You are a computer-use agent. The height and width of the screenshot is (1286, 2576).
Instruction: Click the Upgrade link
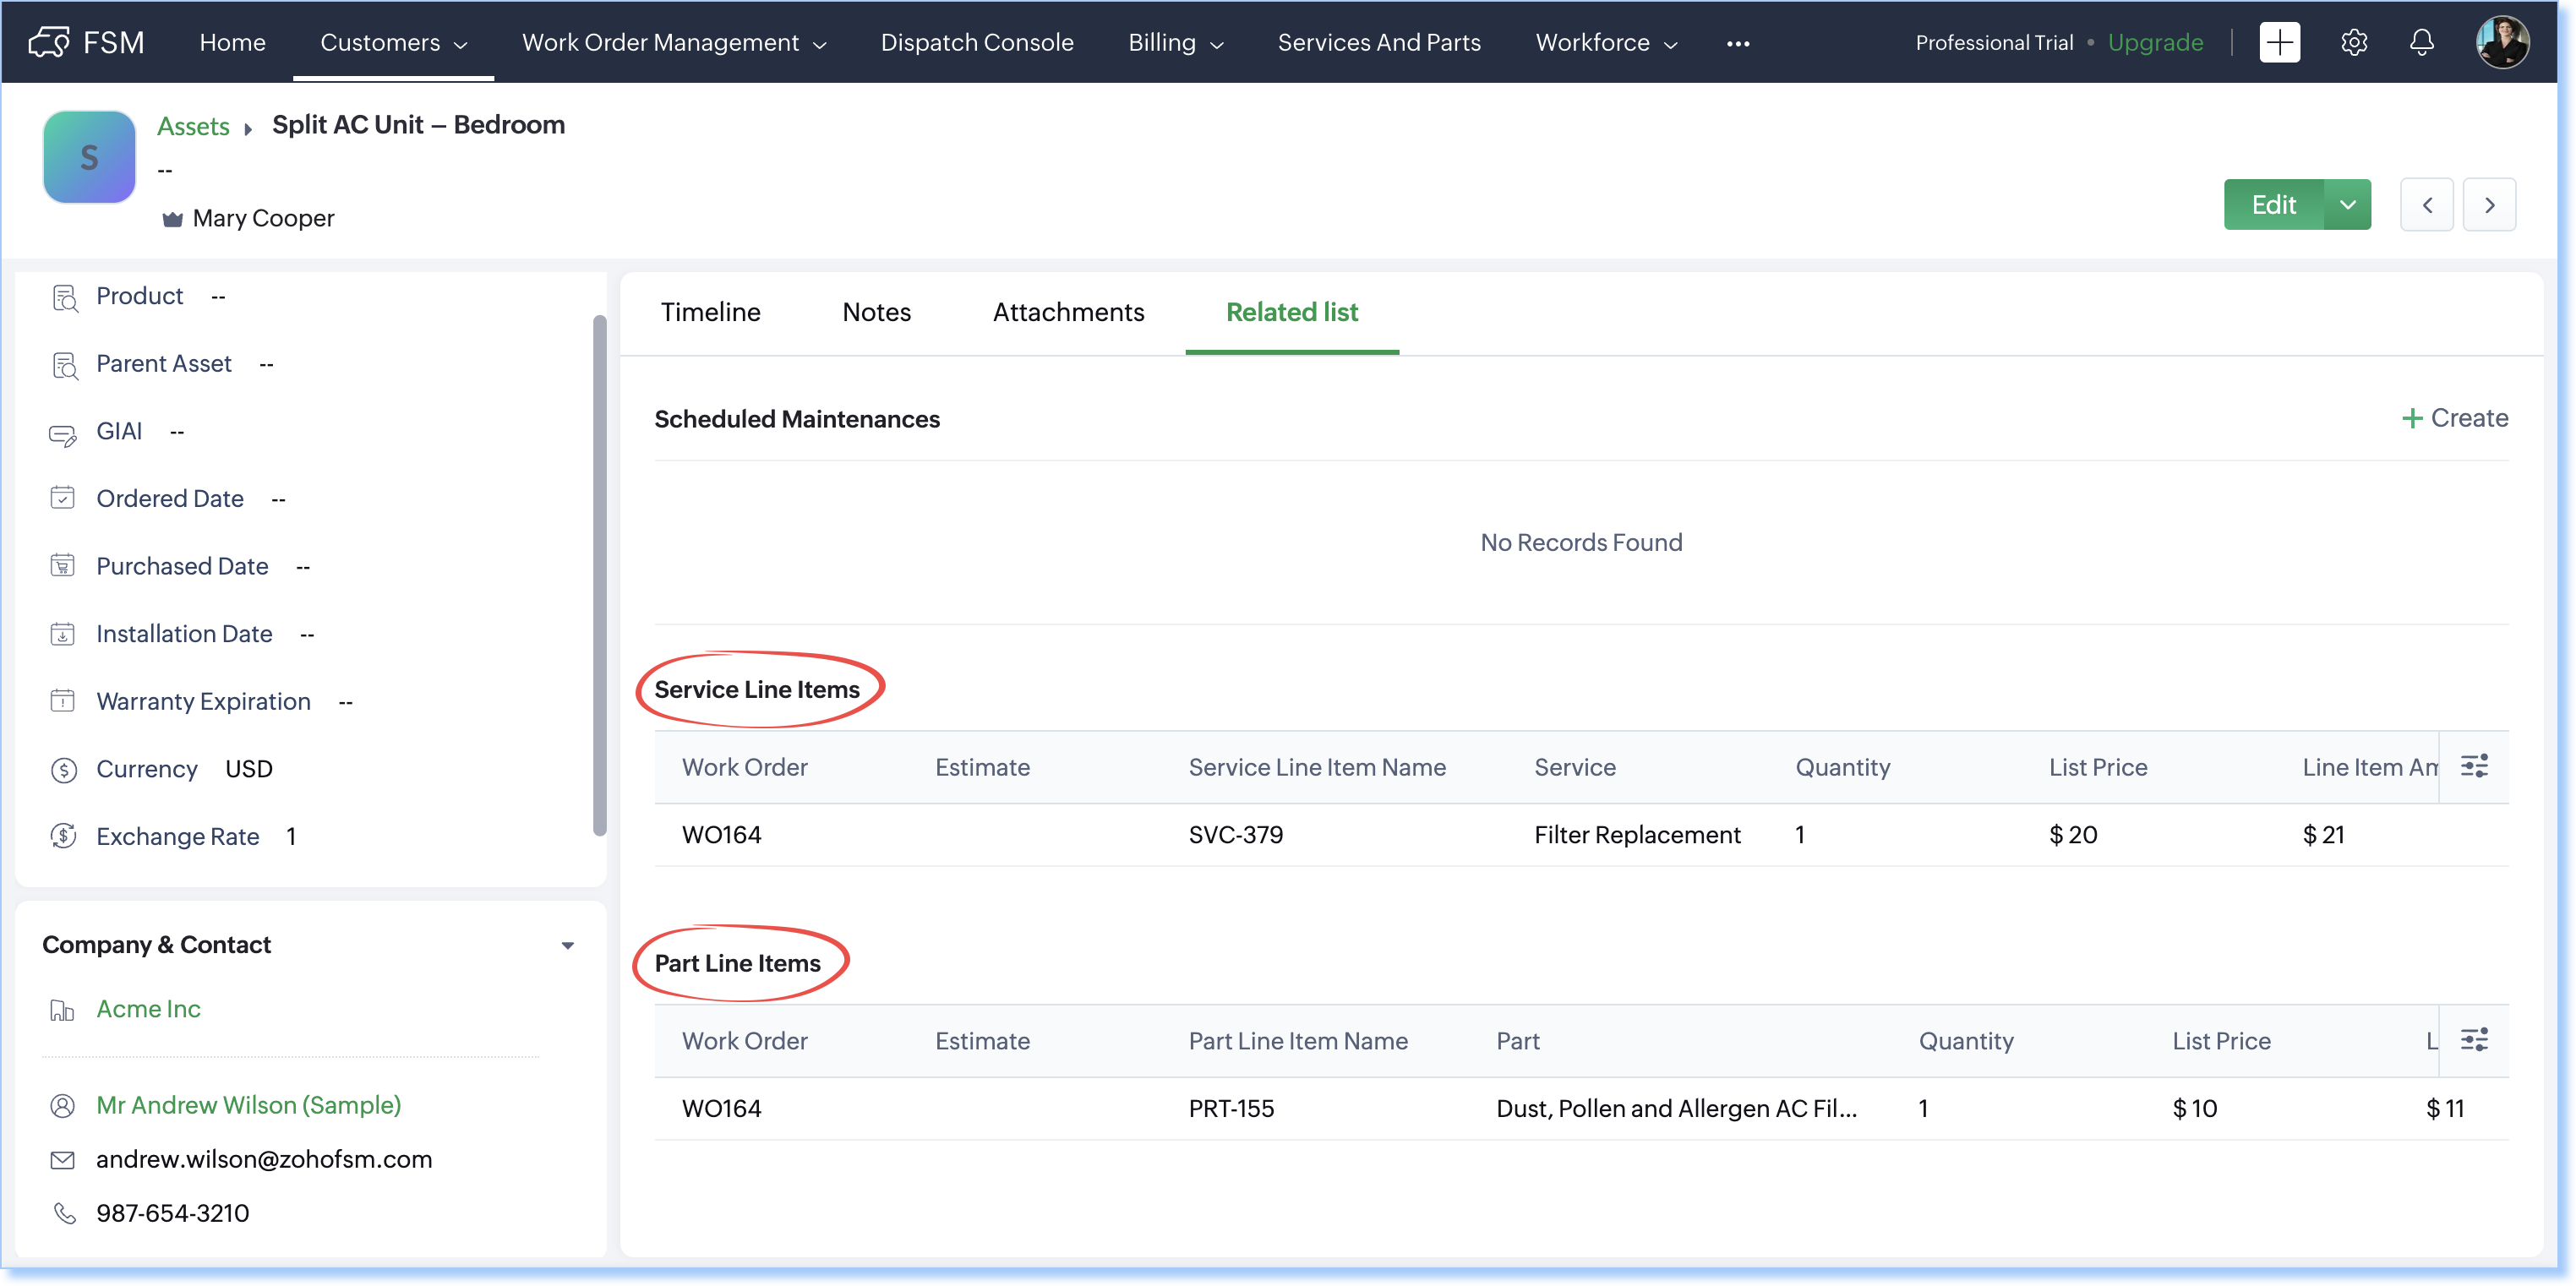pos(2155,42)
